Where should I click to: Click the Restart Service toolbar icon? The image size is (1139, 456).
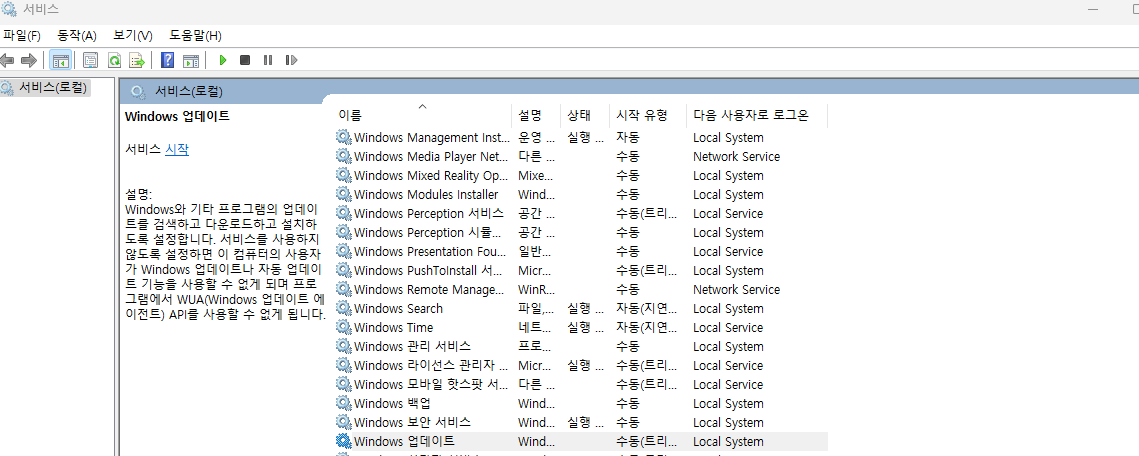tap(291, 60)
